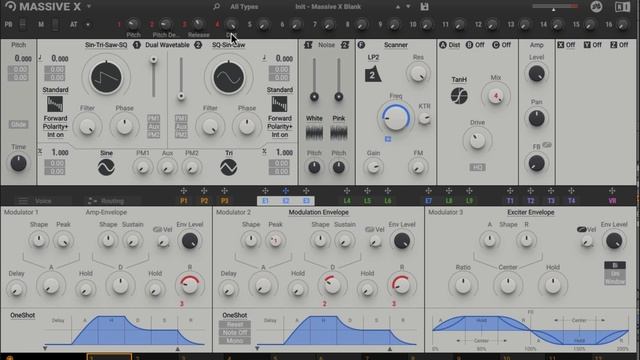Select oscillator 1 wavetable Sin-Tri-Saw-SQ

click(x=106, y=45)
